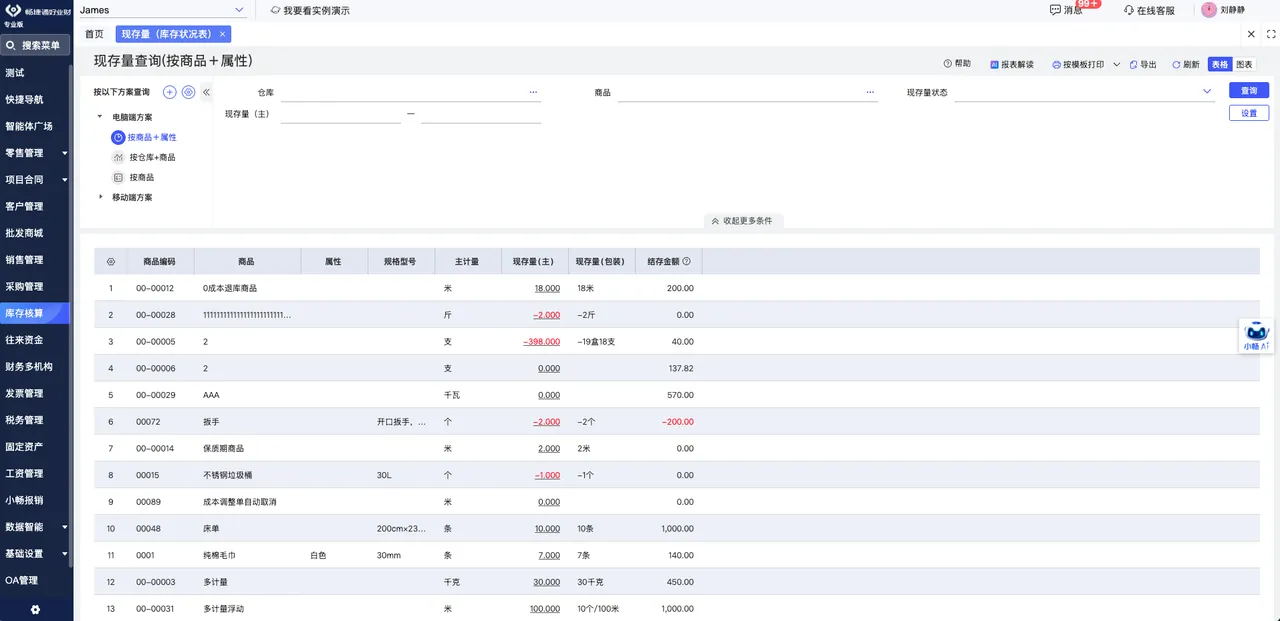Click quantity link 18.000 for 0成本退库商品
The height and width of the screenshot is (621, 1280).
tap(547, 288)
